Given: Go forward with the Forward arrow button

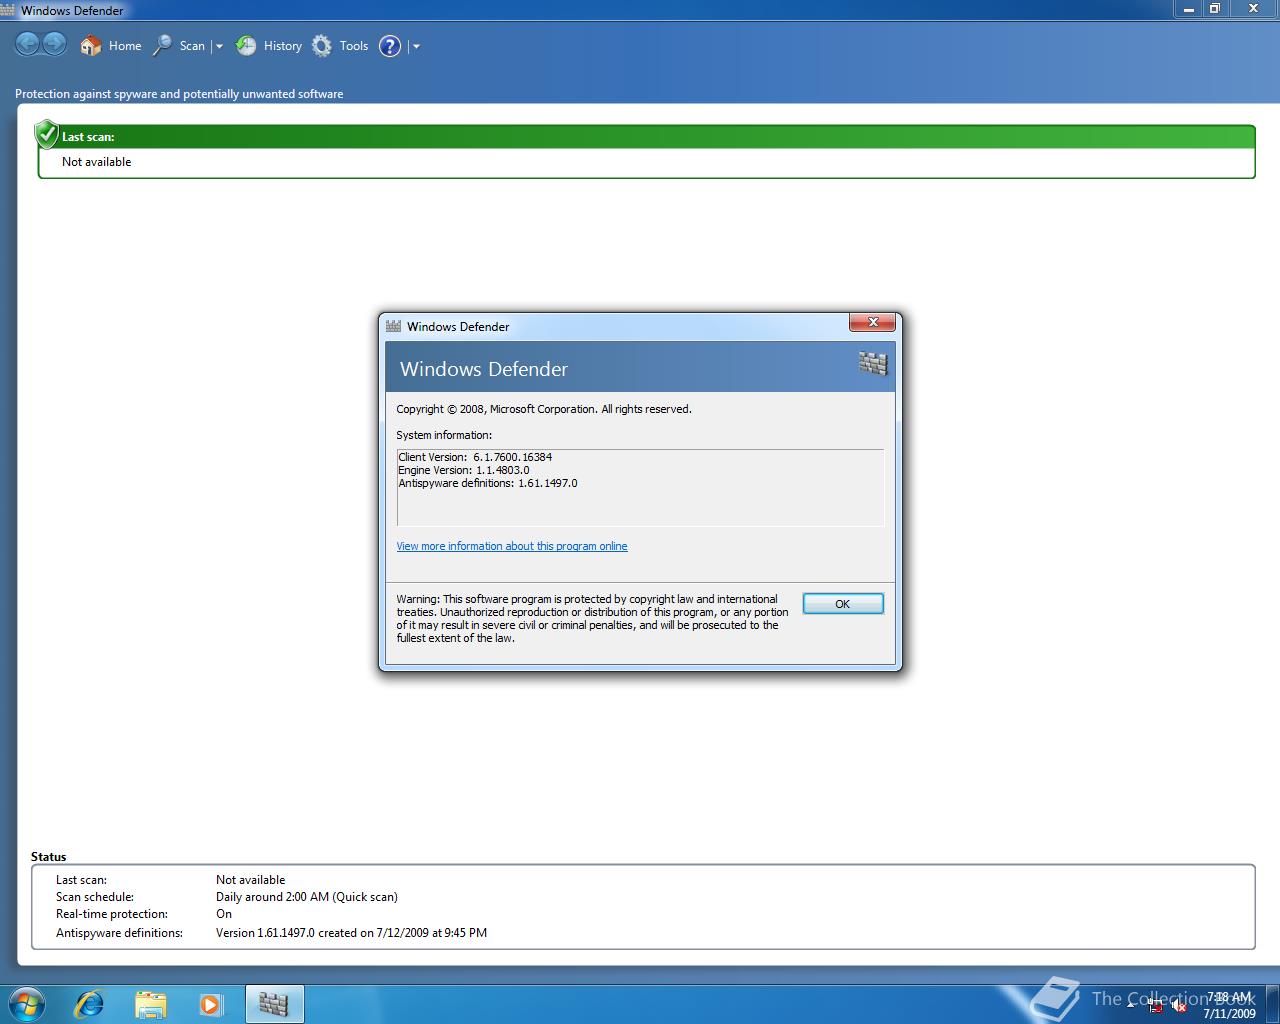Looking at the screenshot, I should [55, 44].
